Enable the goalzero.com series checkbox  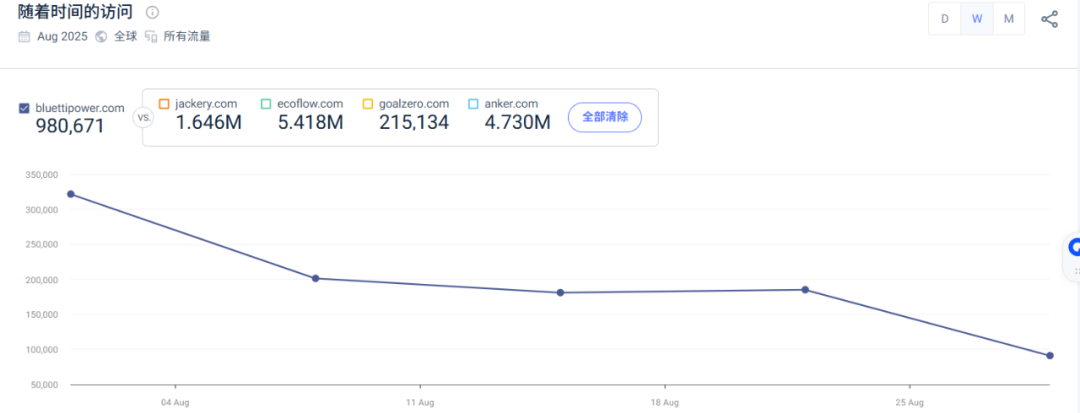tap(368, 104)
